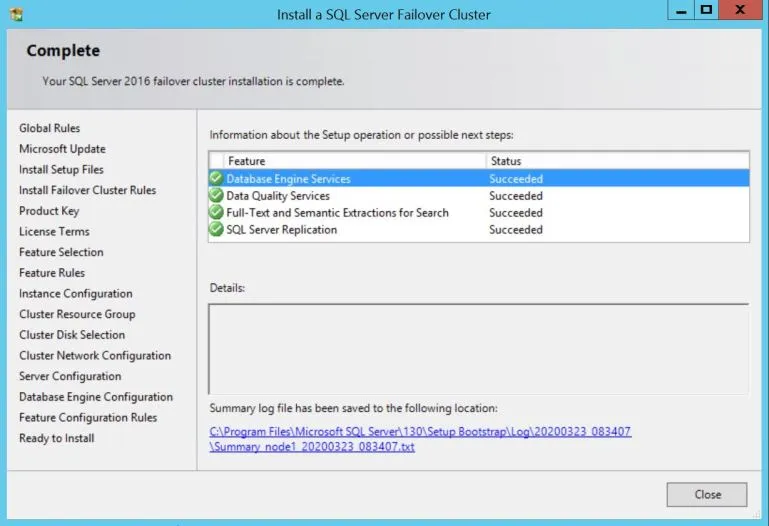Click the Feature Configuration Rules step
Viewport: 769px width, 526px height.
pyautogui.click(x=88, y=418)
